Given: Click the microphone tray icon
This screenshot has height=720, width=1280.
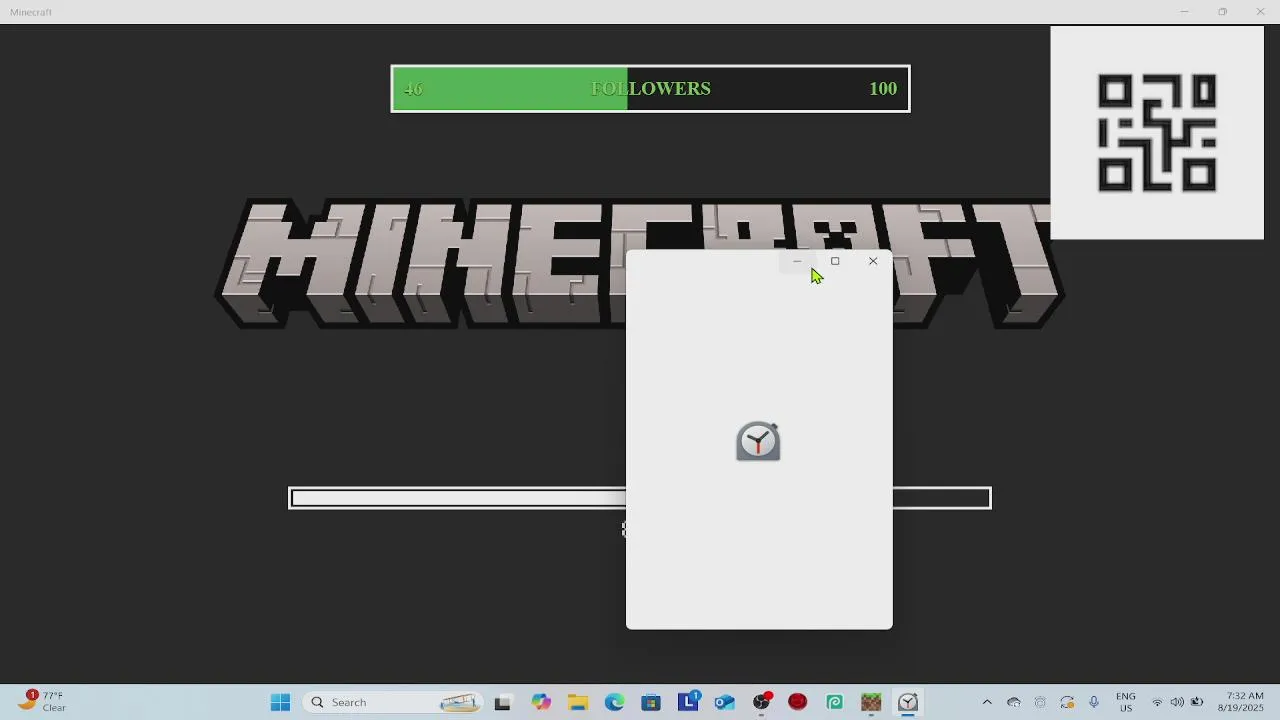Looking at the screenshot, I should [1094, 702].
